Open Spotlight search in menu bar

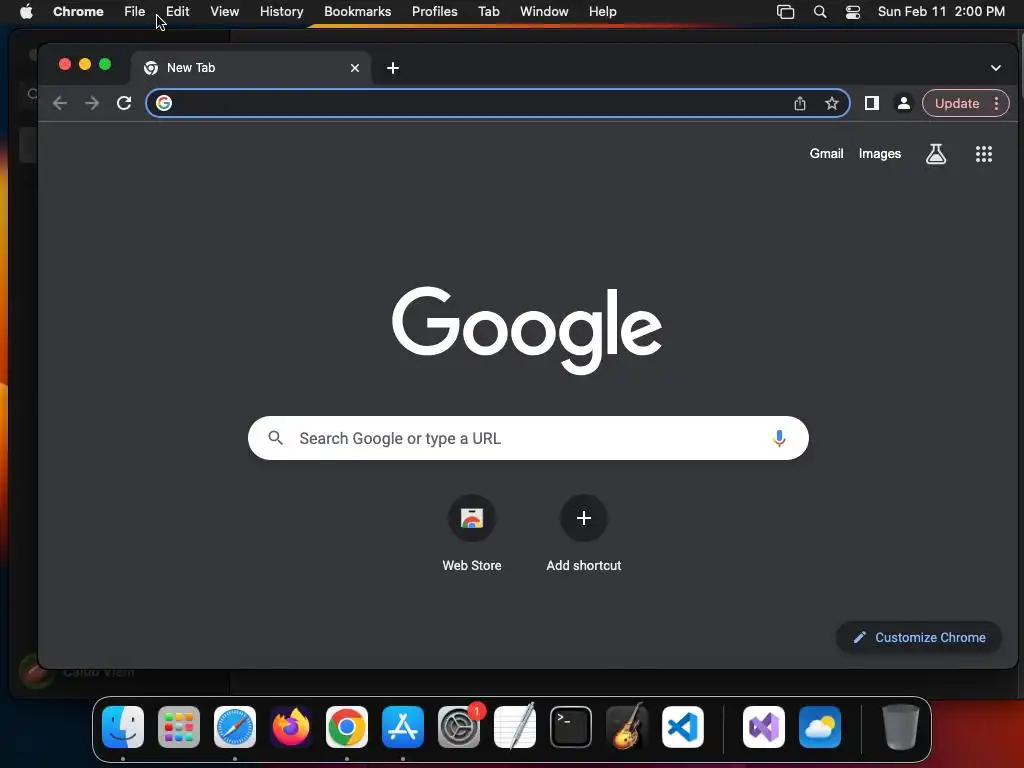click(820, 12)
